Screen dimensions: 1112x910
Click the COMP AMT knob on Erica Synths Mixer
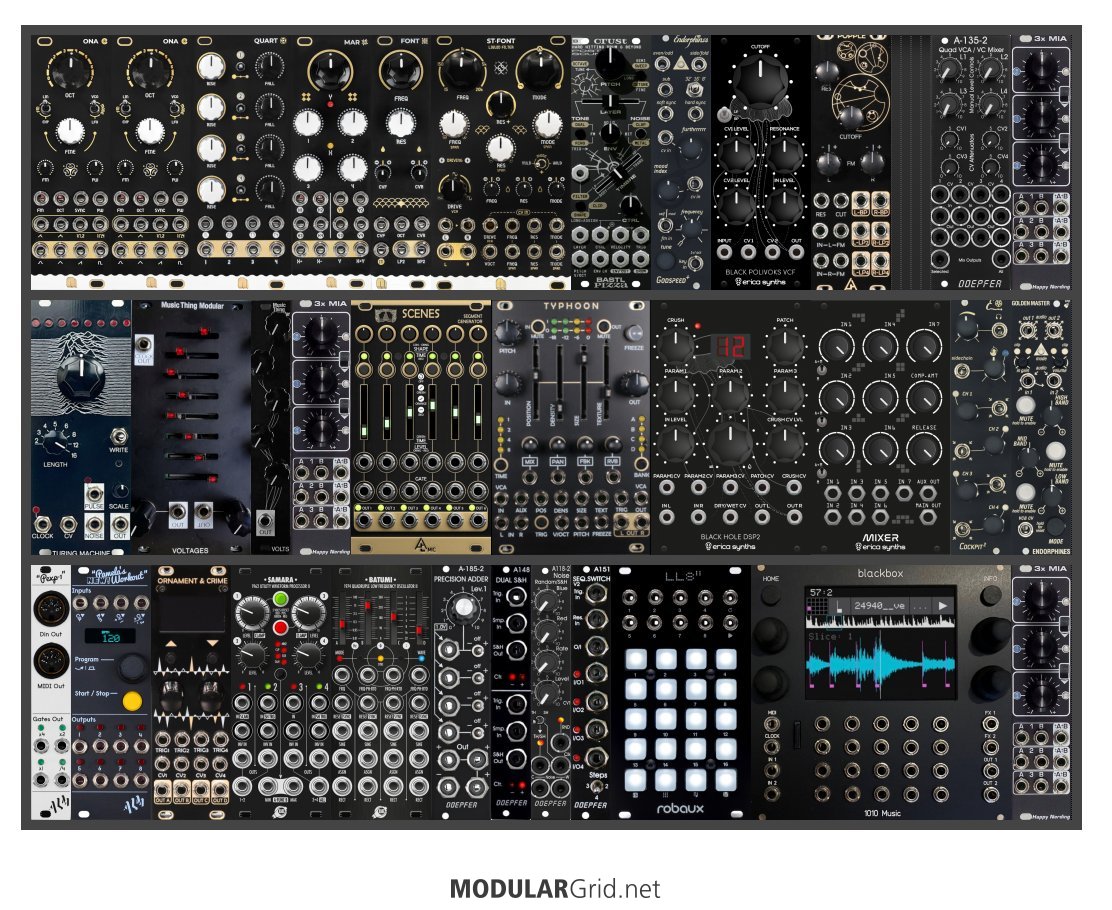(924, 398)
